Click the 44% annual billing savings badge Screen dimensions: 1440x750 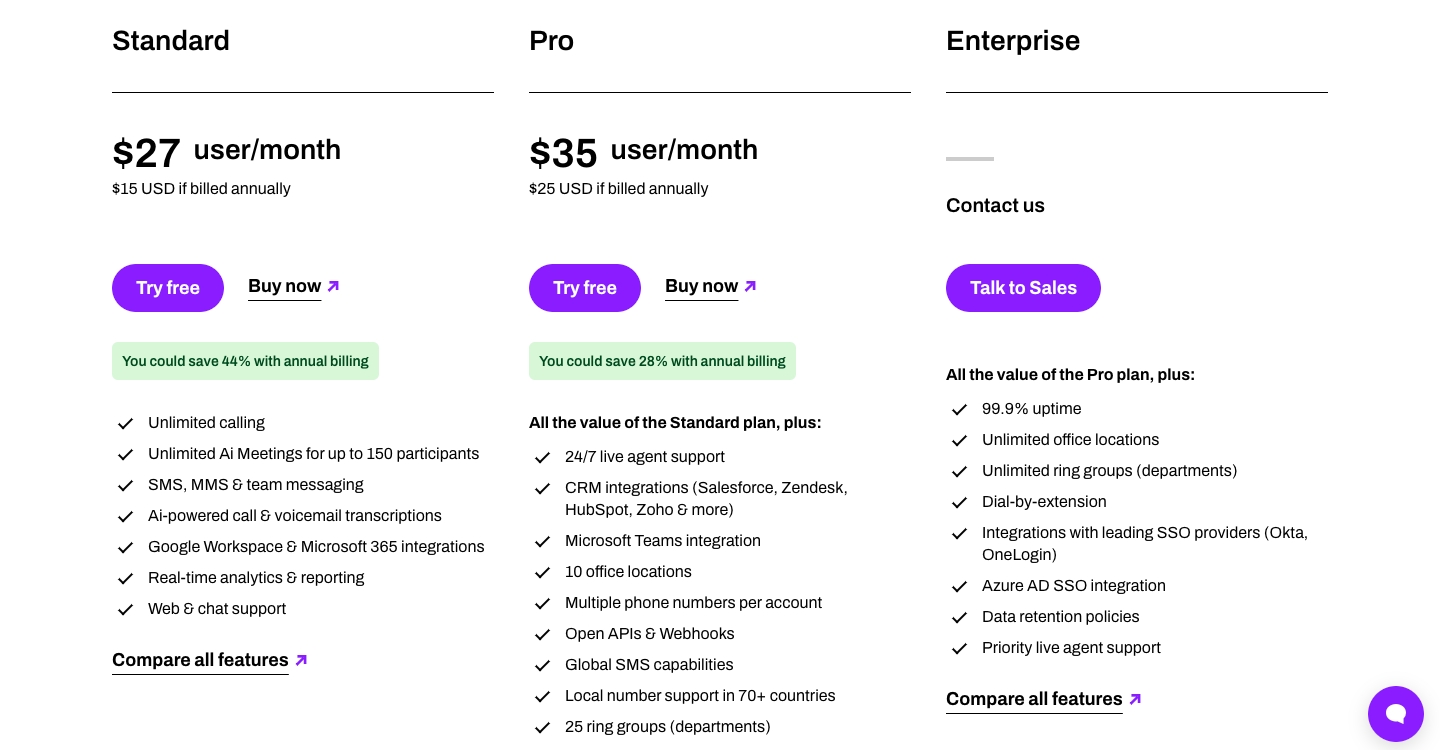(245, 361)
